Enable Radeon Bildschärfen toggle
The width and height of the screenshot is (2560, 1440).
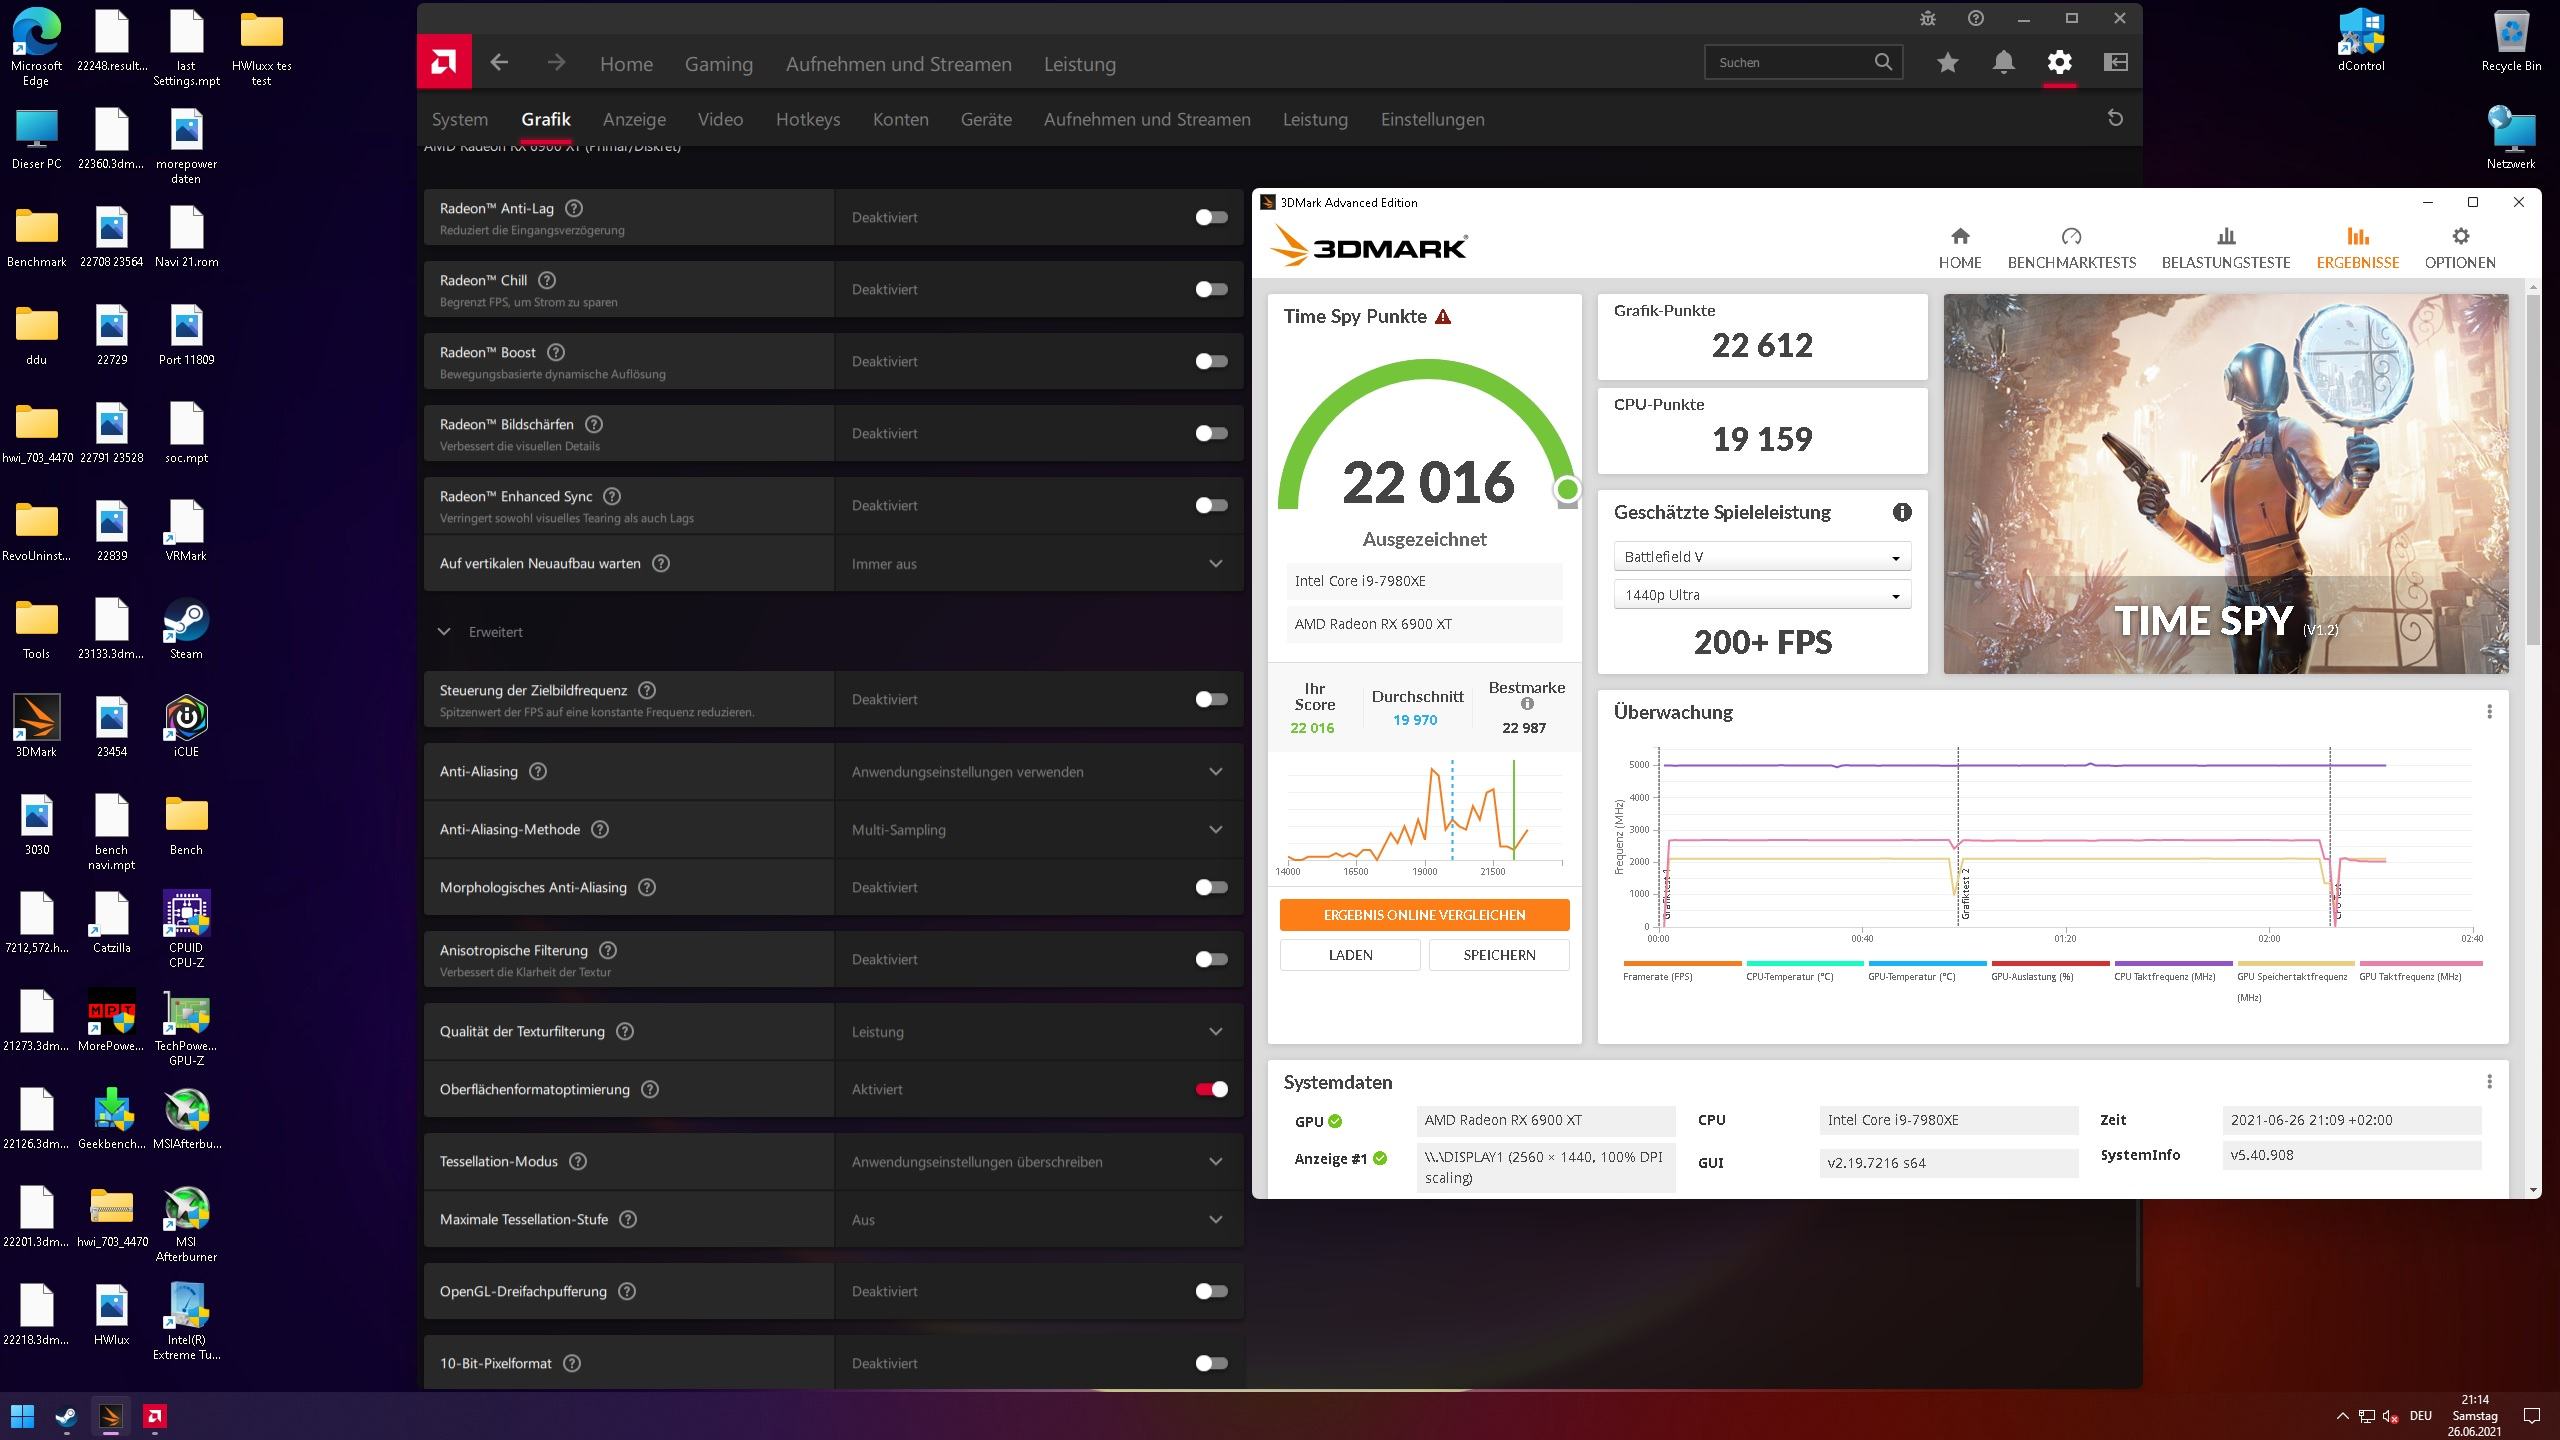pyautogui.click(x=1211, y=433)
